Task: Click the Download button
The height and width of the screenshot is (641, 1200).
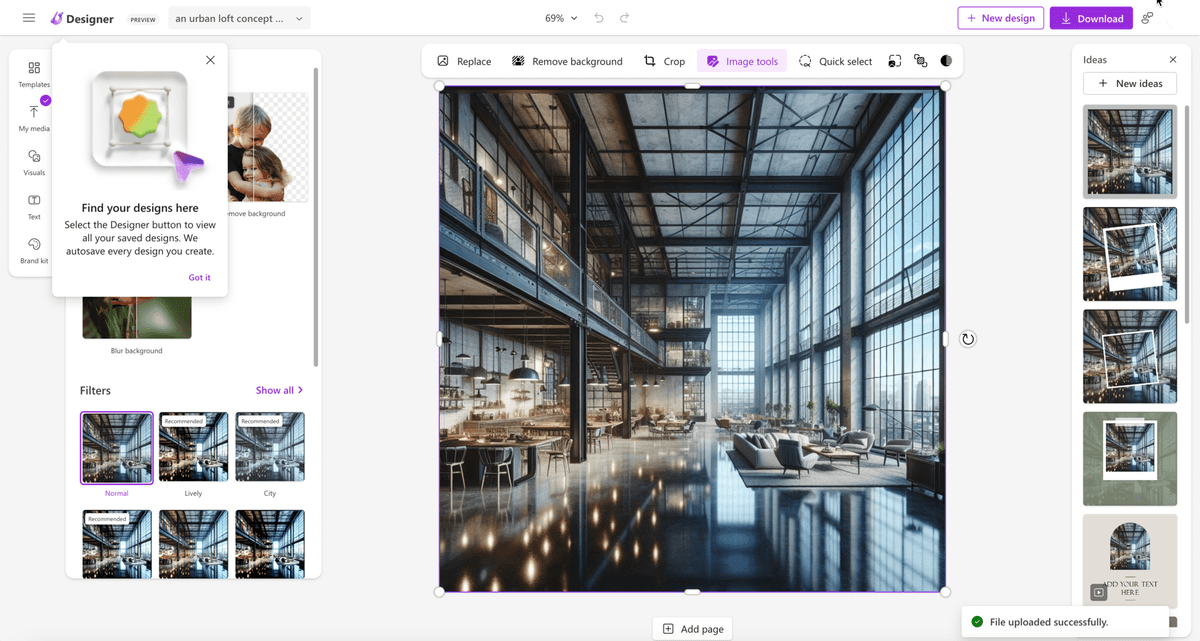Action: 1091,18
